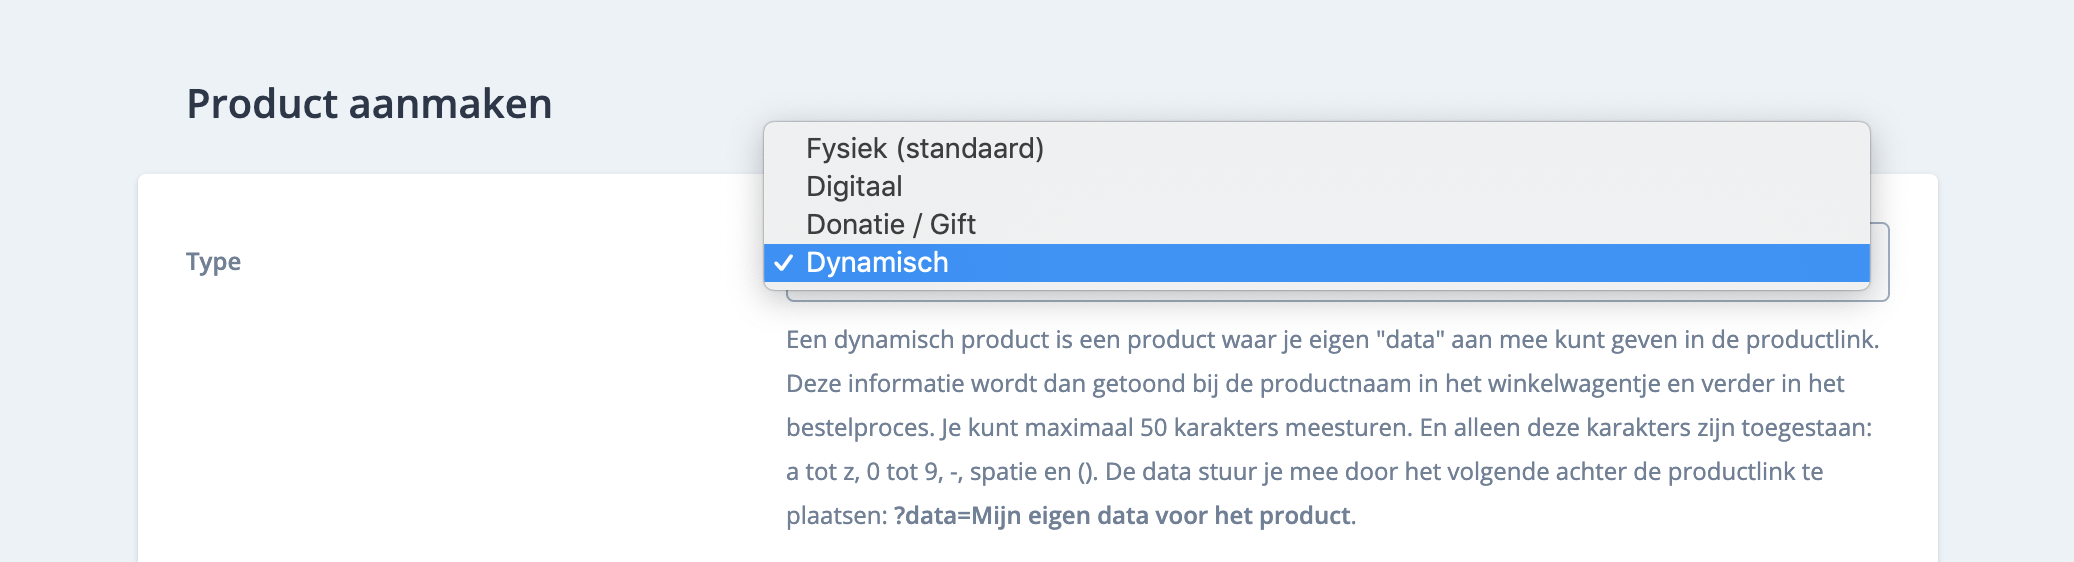Click the Type select box edge behind the list
2074x562 pixels.
[1880, 262]
